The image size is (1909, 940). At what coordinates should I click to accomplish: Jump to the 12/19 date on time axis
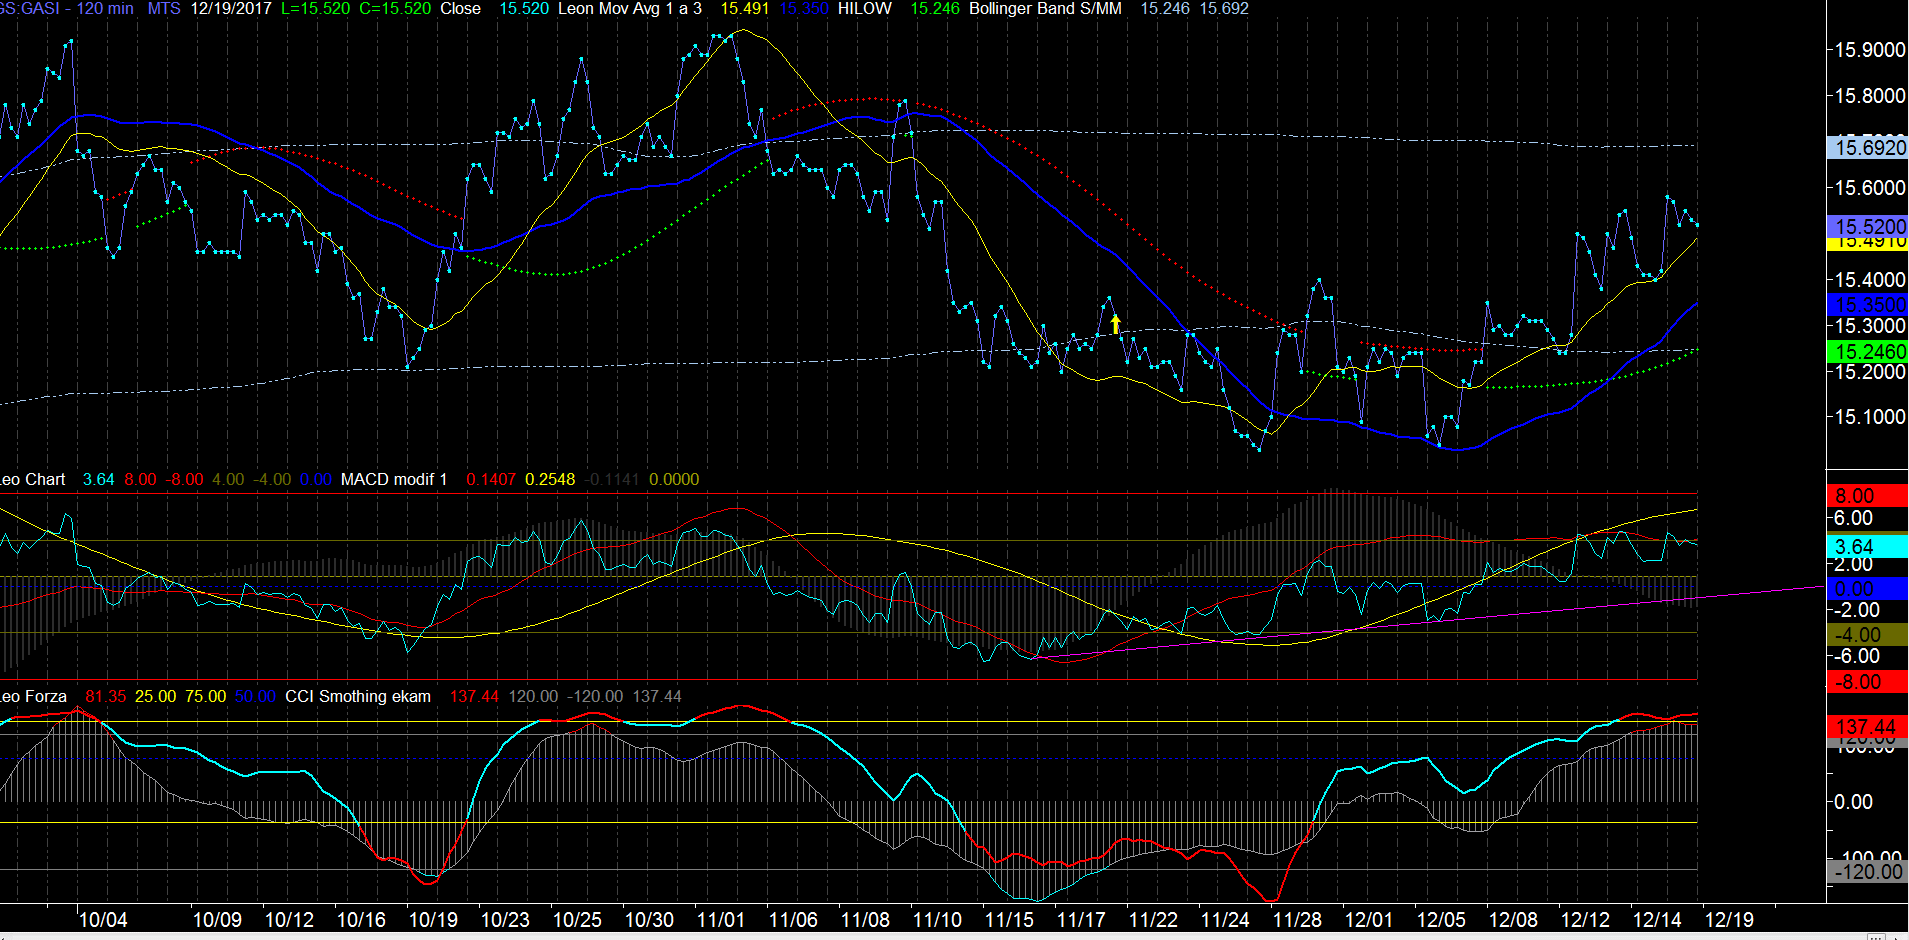point(1729,920)
